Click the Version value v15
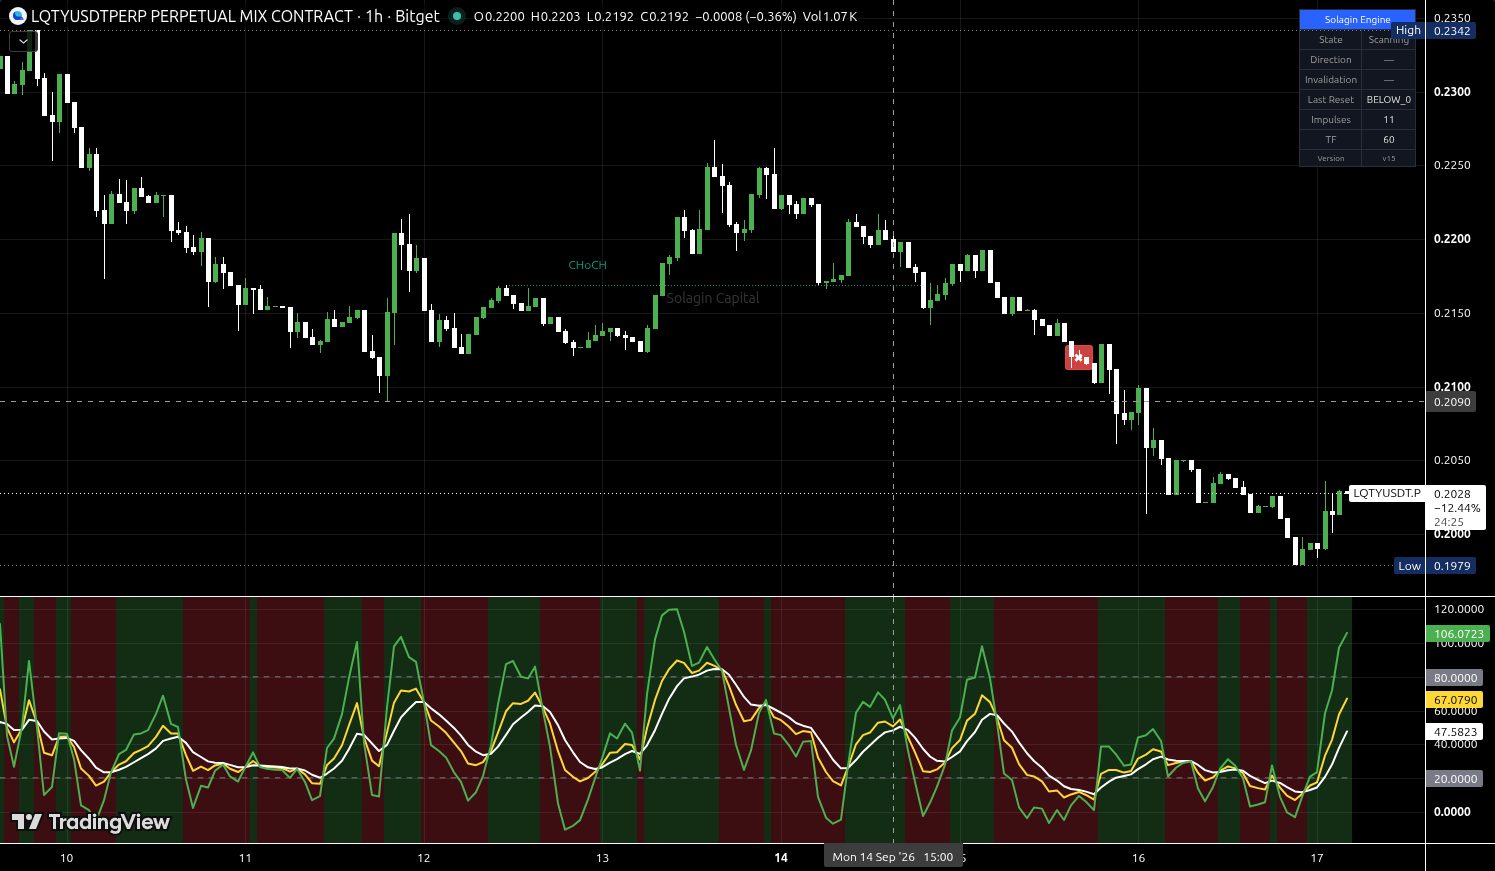1495x871 pixels. pos(1389,158)
